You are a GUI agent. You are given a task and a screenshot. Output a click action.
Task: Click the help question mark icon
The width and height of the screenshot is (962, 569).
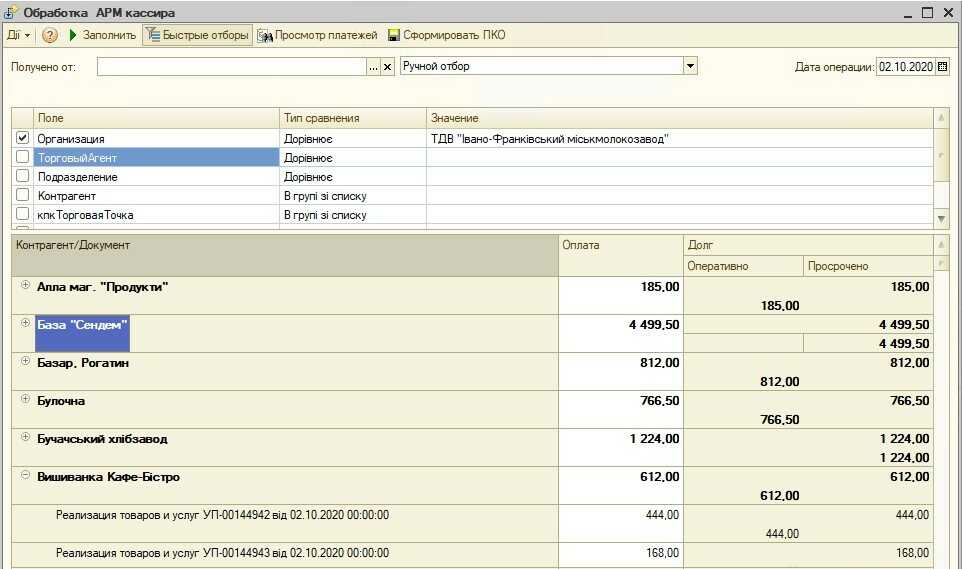(50, 36)
